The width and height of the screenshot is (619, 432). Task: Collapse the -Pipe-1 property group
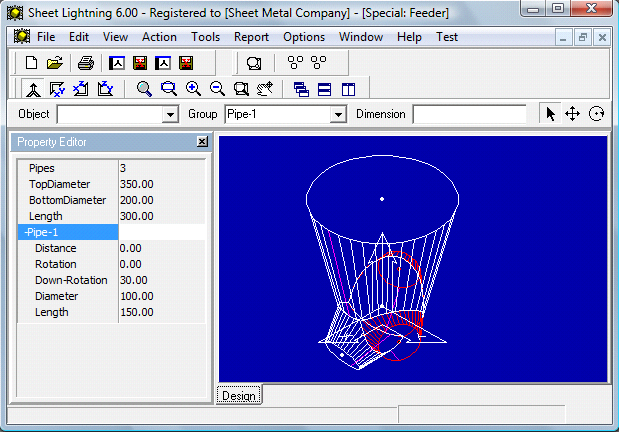[x=24, y=232]
